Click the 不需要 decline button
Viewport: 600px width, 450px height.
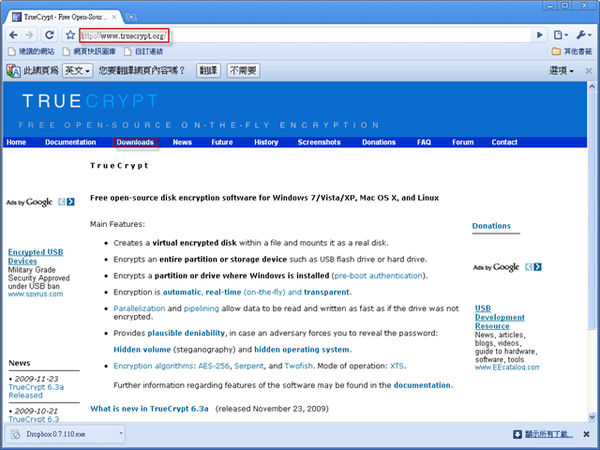[243, 70]
